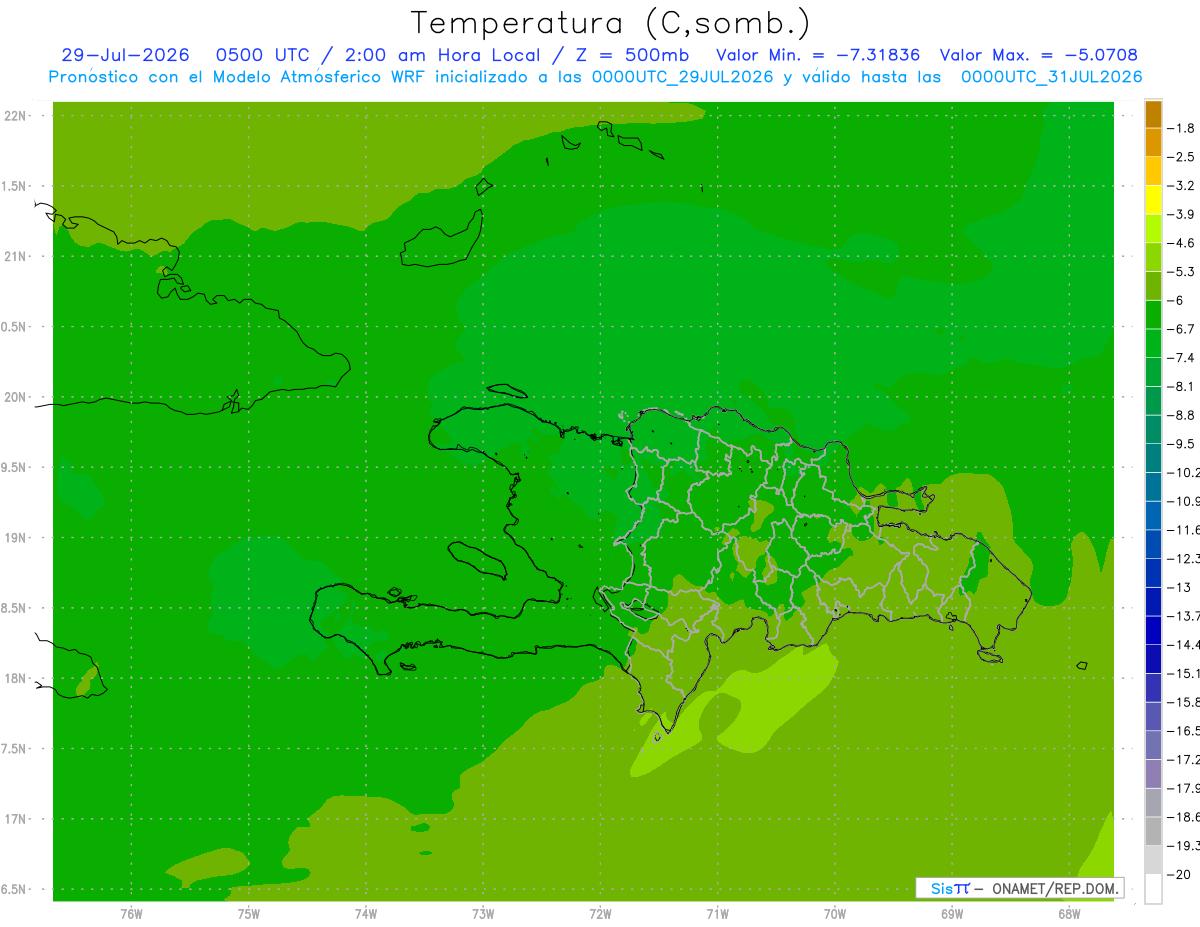1200x927 pixels.
Task: Click the '-7.4' colorbar label
Action: (1181, 358)
